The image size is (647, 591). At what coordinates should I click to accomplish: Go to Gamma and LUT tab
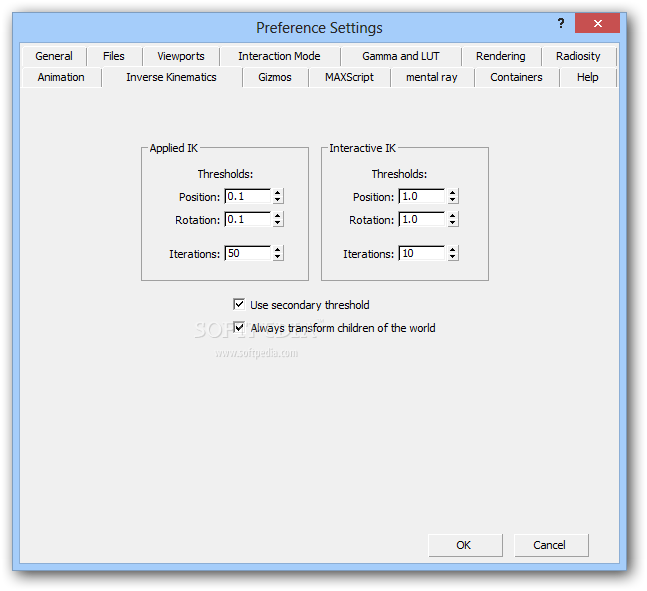click(x=401, y=56)
